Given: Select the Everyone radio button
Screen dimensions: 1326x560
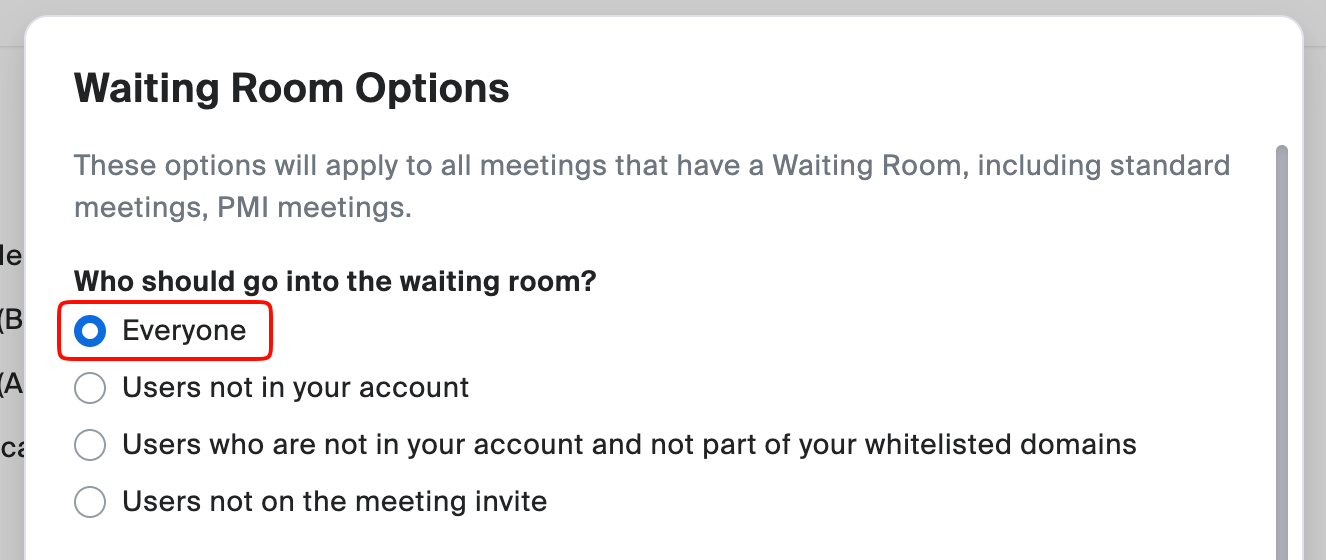Looking at the screenshot, I should tap(90, 331).
